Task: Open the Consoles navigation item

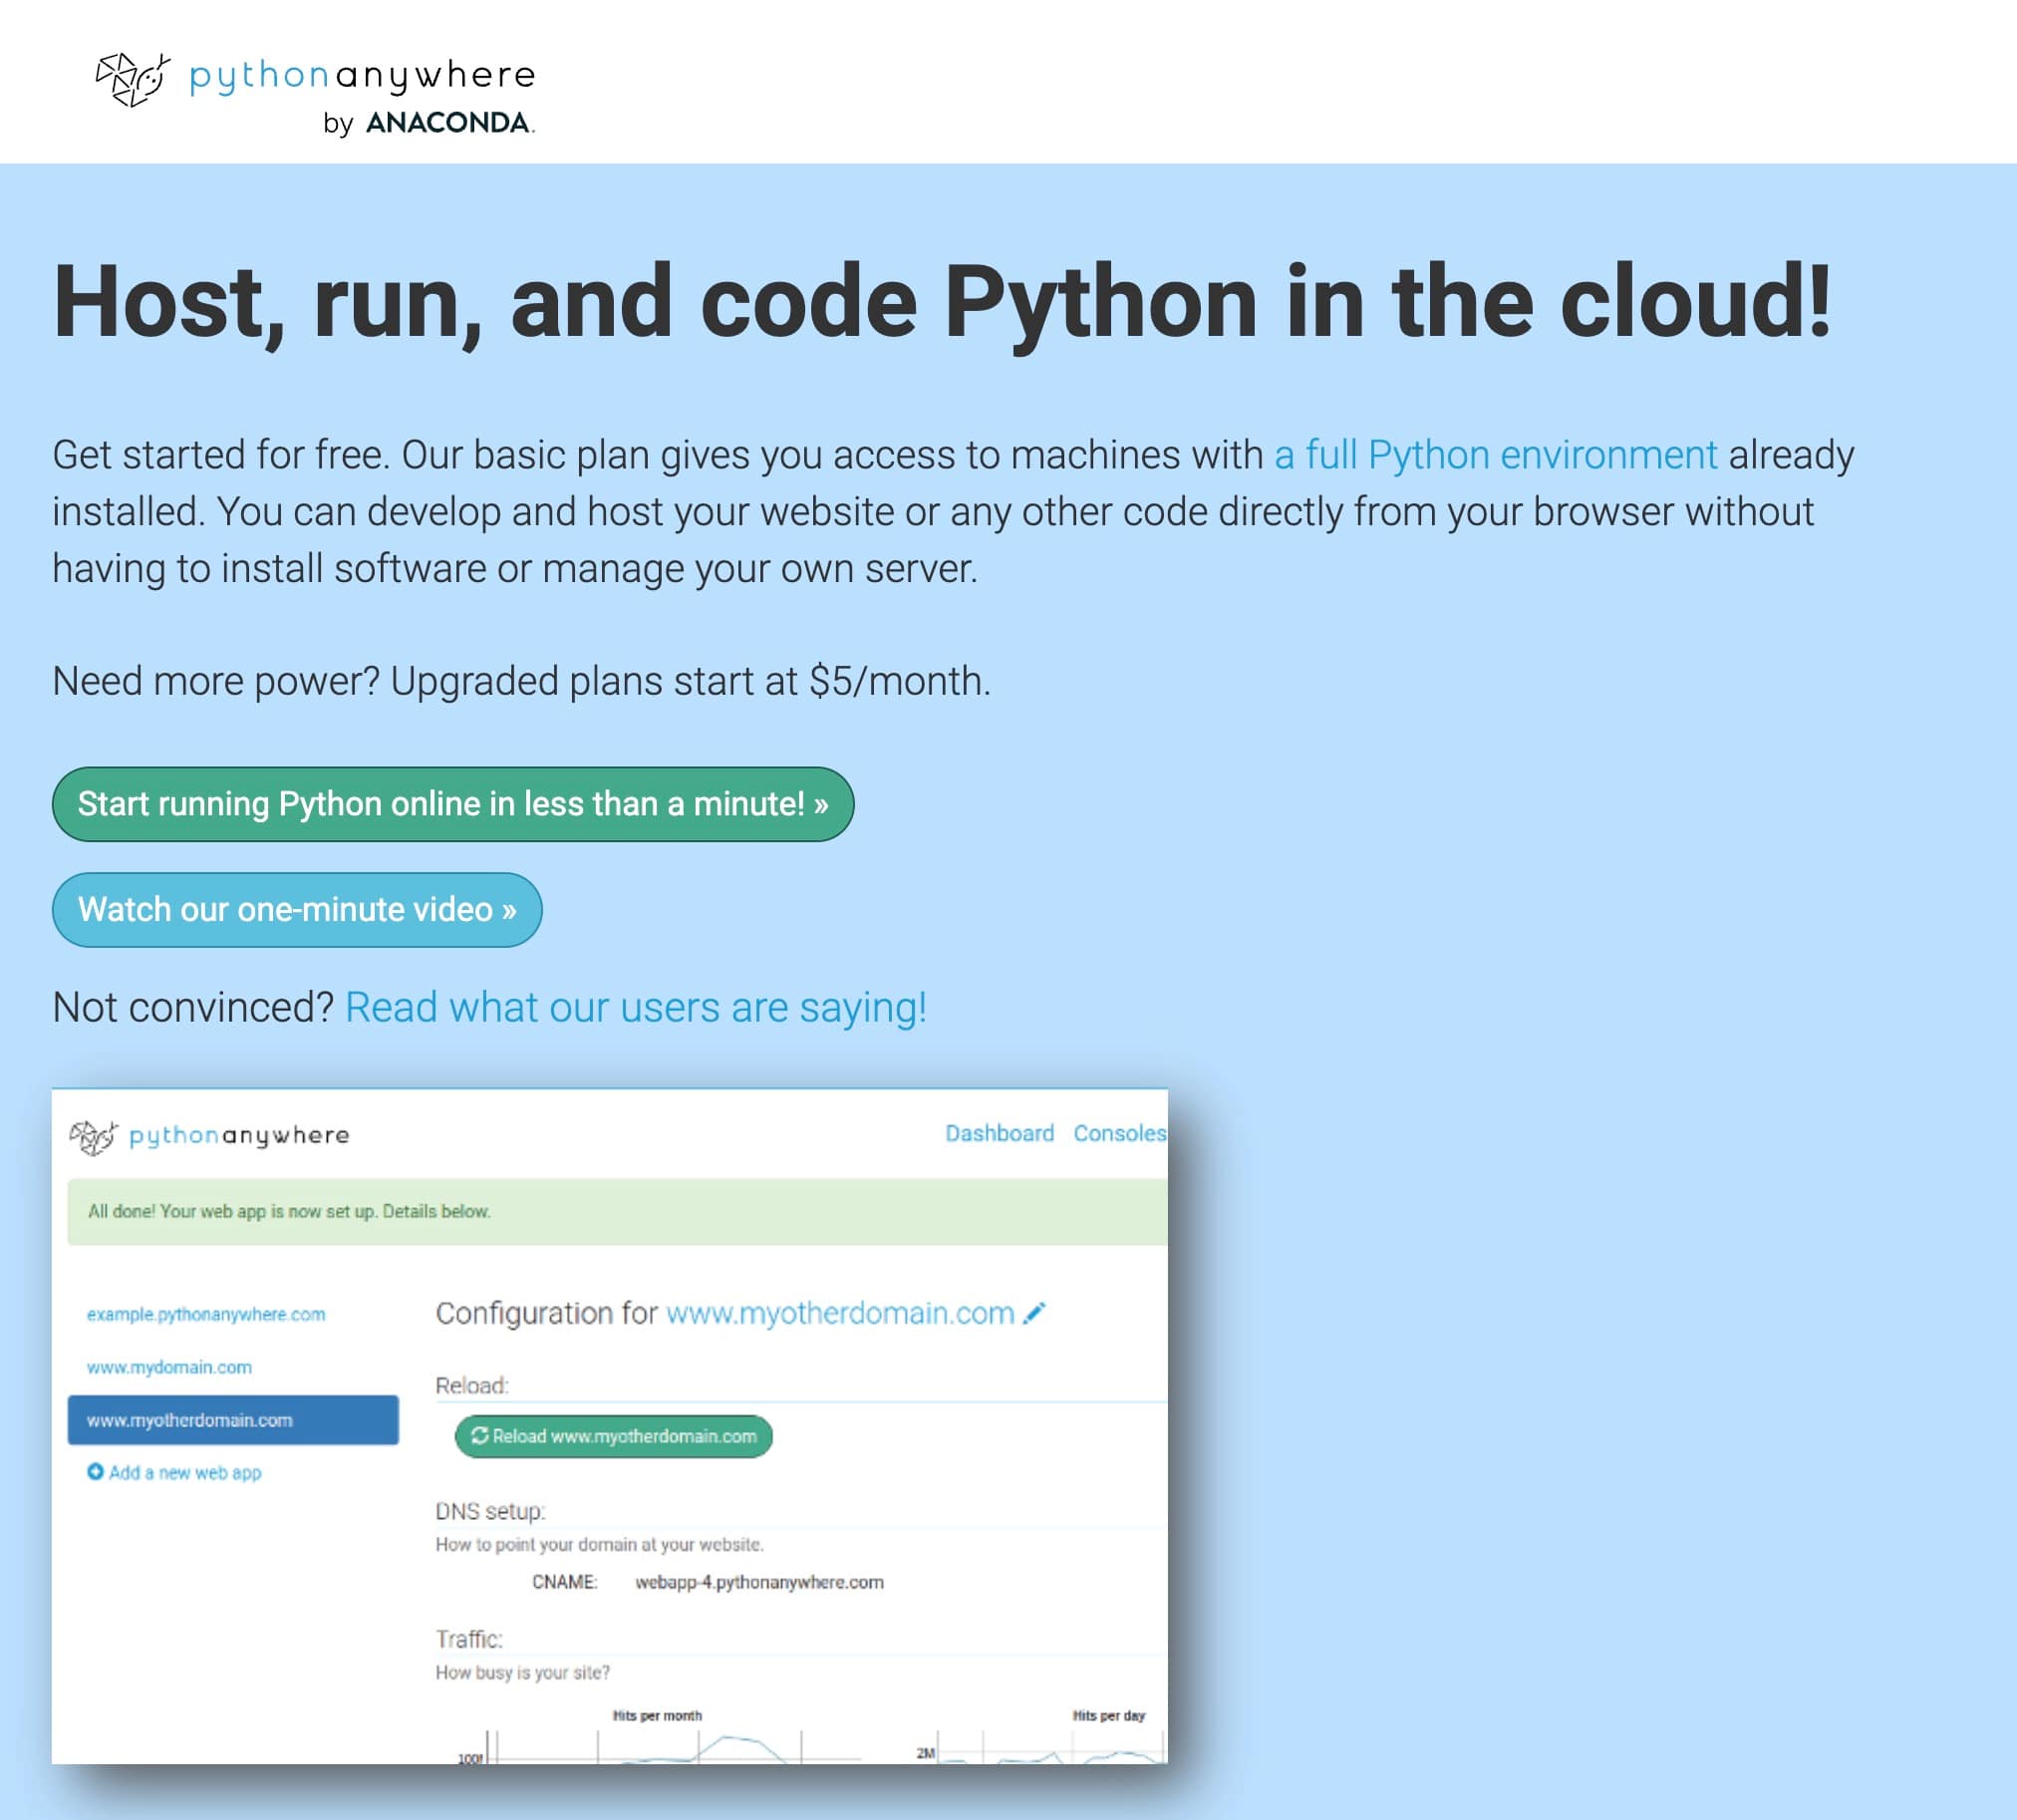Action: [1119, 1132]
